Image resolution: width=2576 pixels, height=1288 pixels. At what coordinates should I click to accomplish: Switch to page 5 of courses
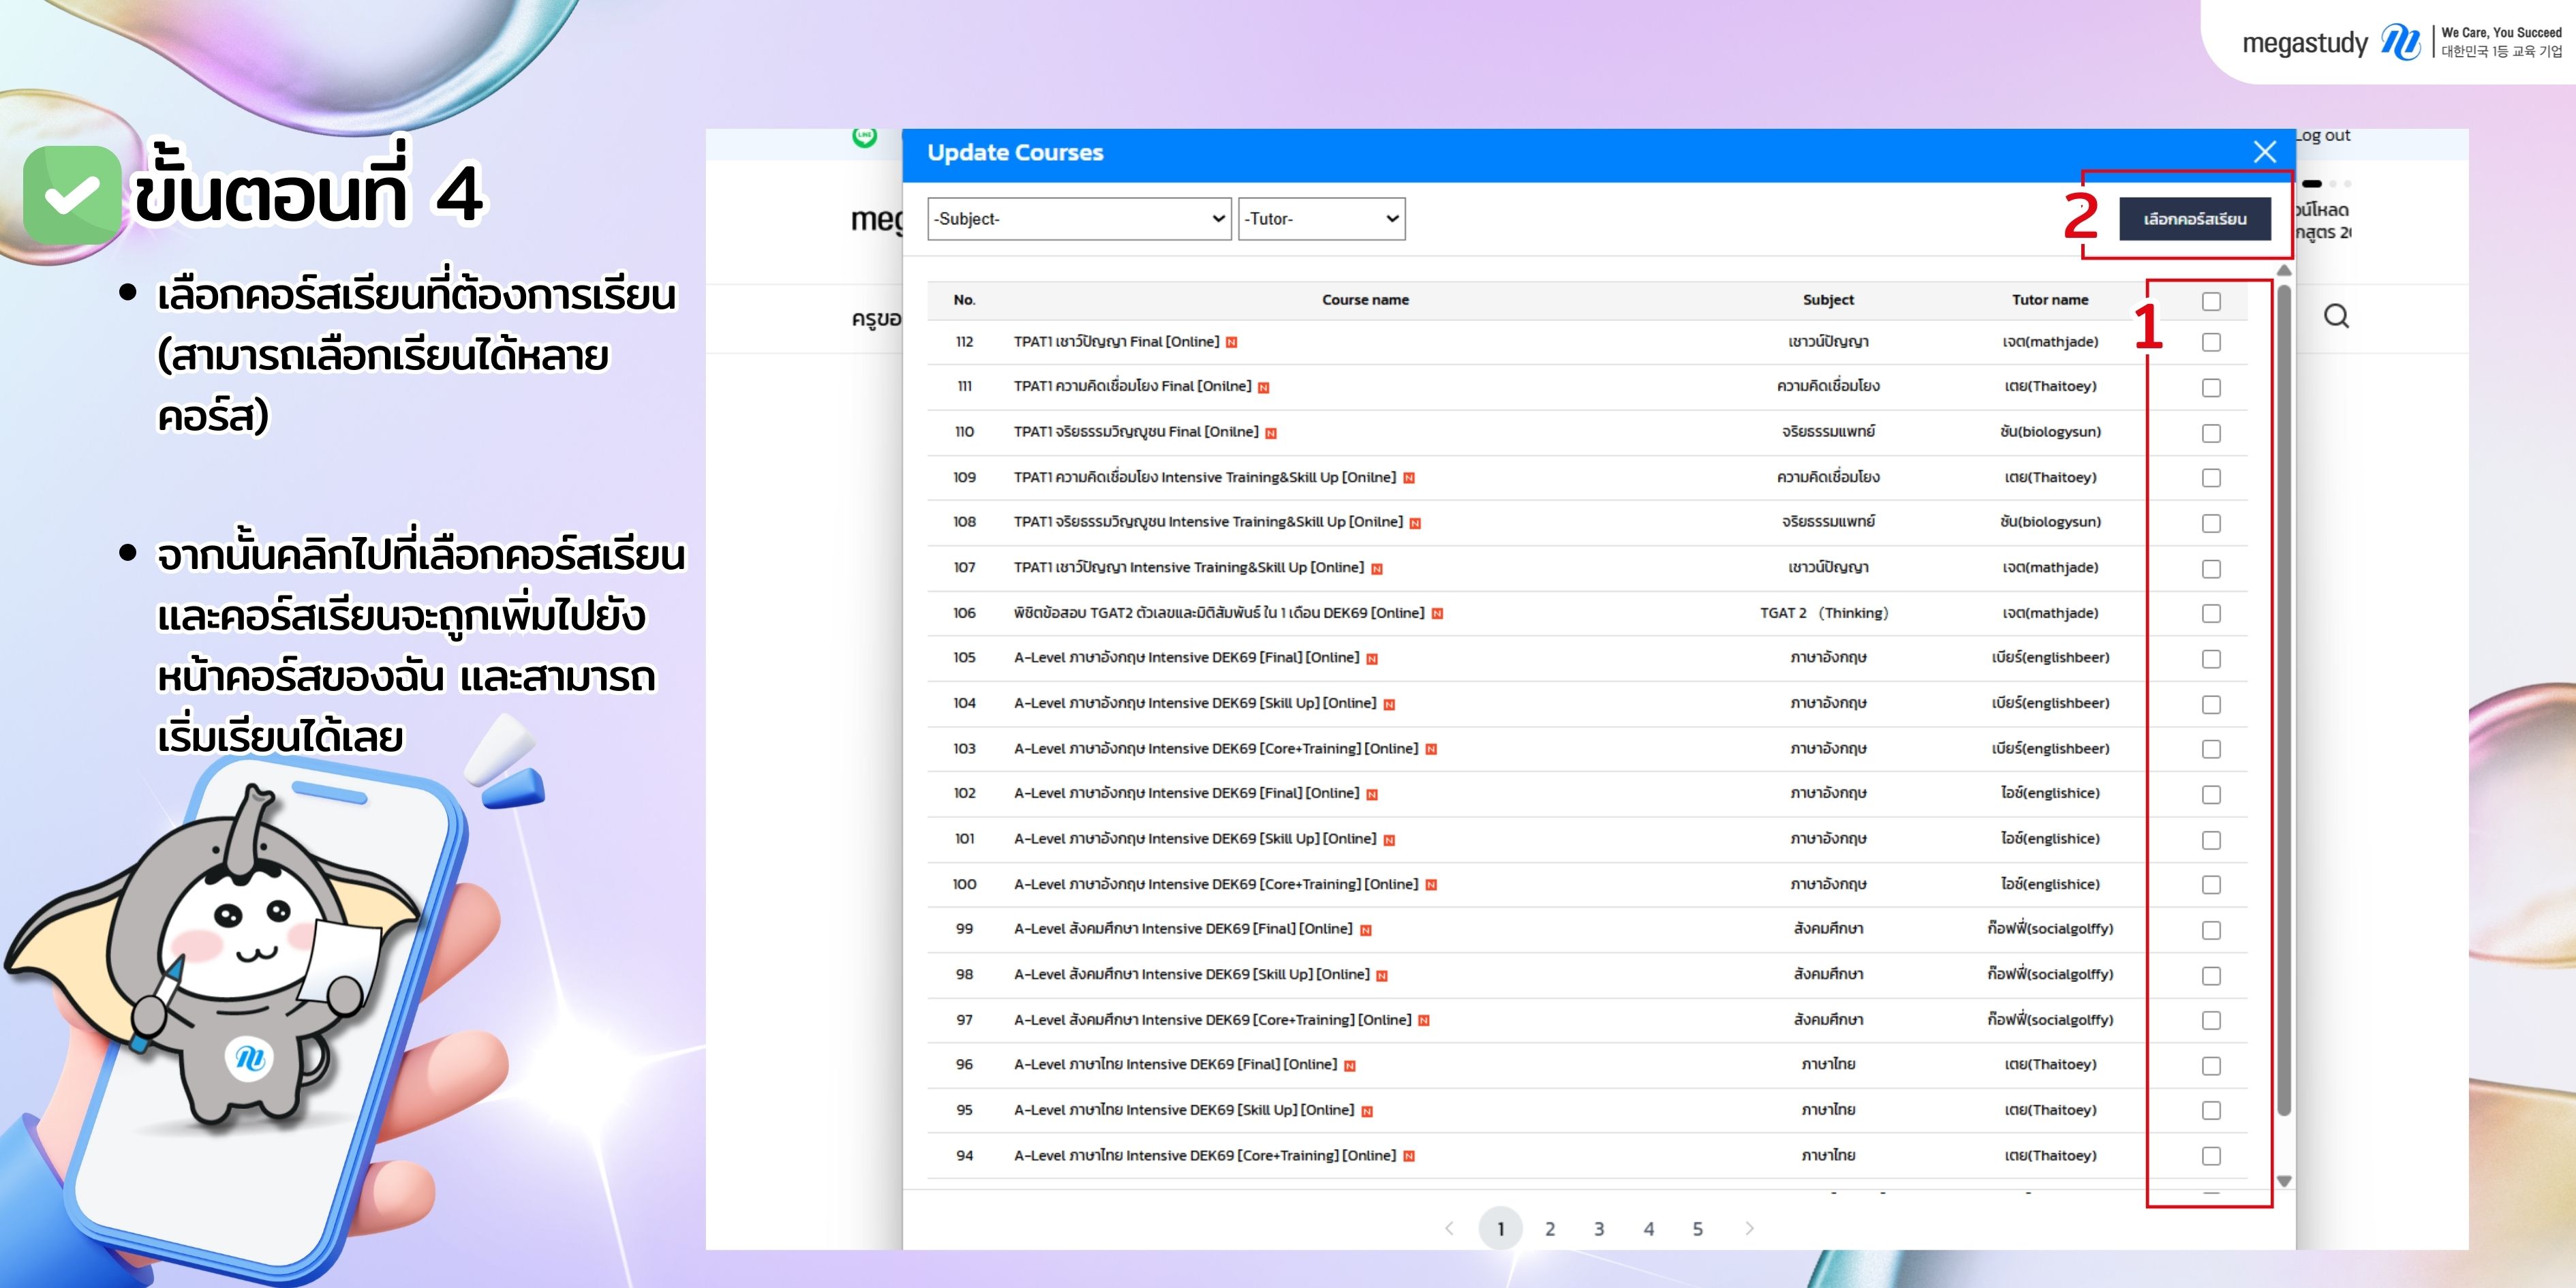point(1697,1229)
